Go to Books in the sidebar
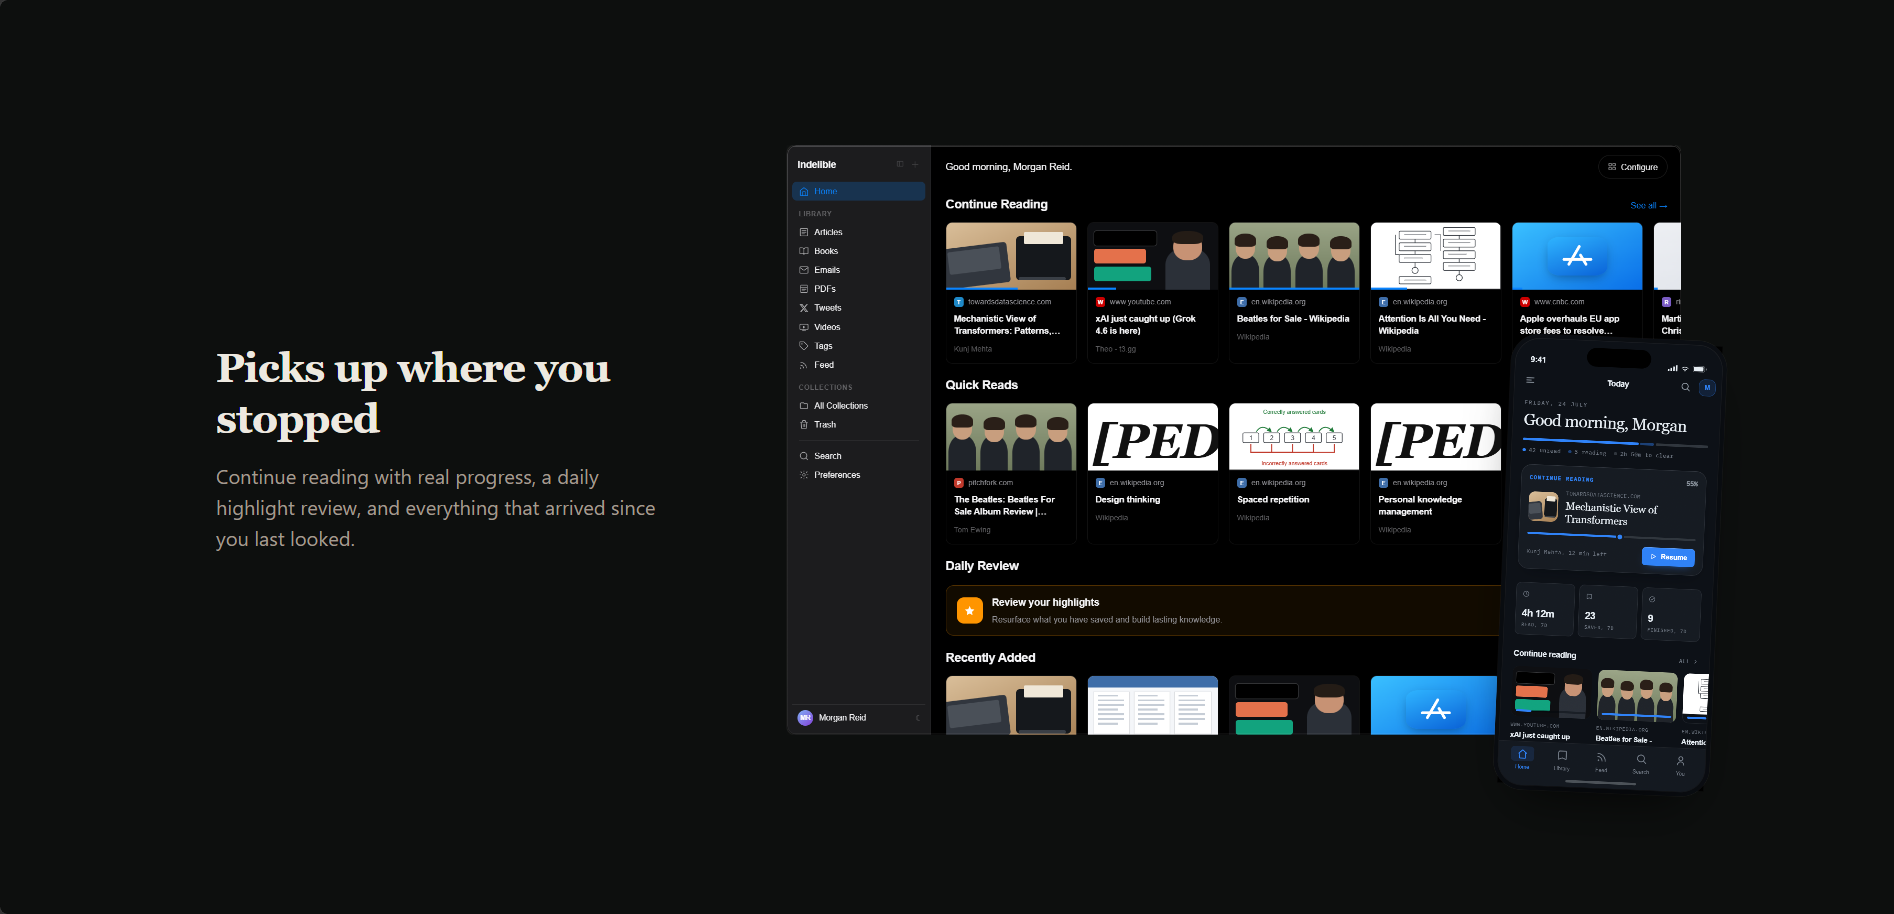1894x914 pixels. 858,251
